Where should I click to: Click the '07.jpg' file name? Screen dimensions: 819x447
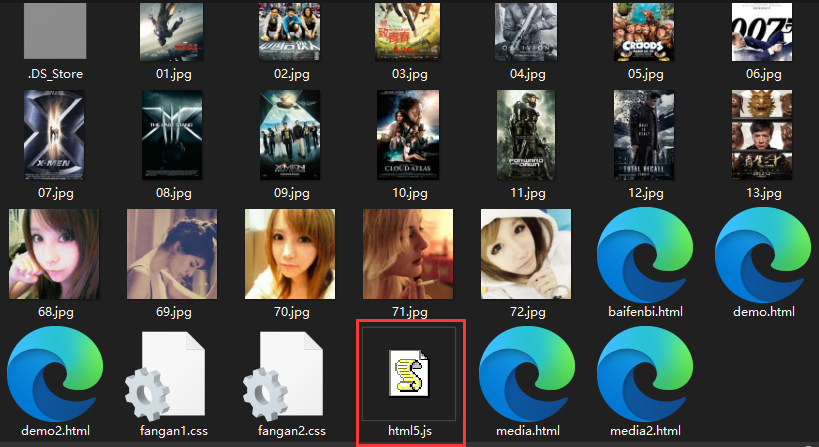(56, 193)
